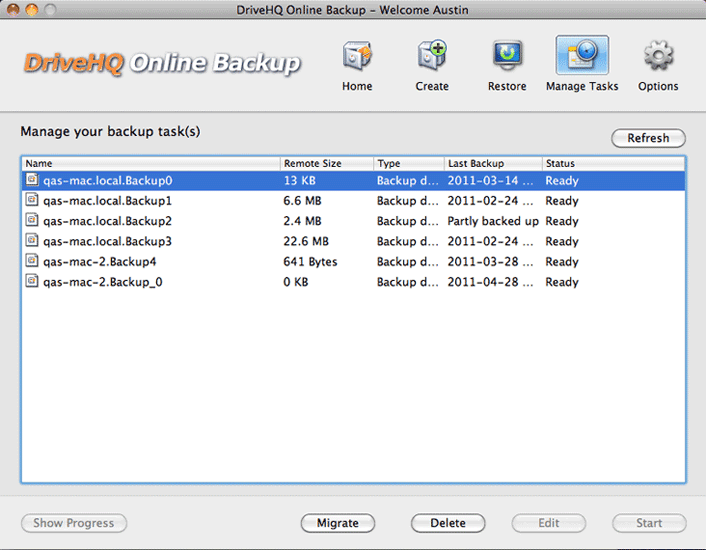Click the Create backup task icon
706x550 pixels.
click(432, 57)
